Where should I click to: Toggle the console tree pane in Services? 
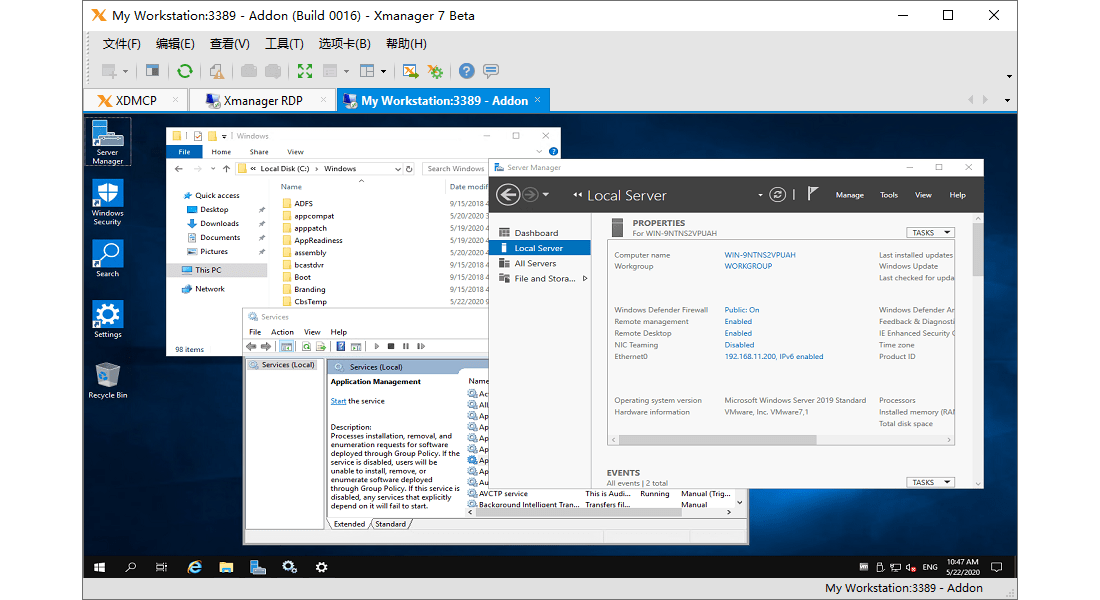[x=286, y=346]
